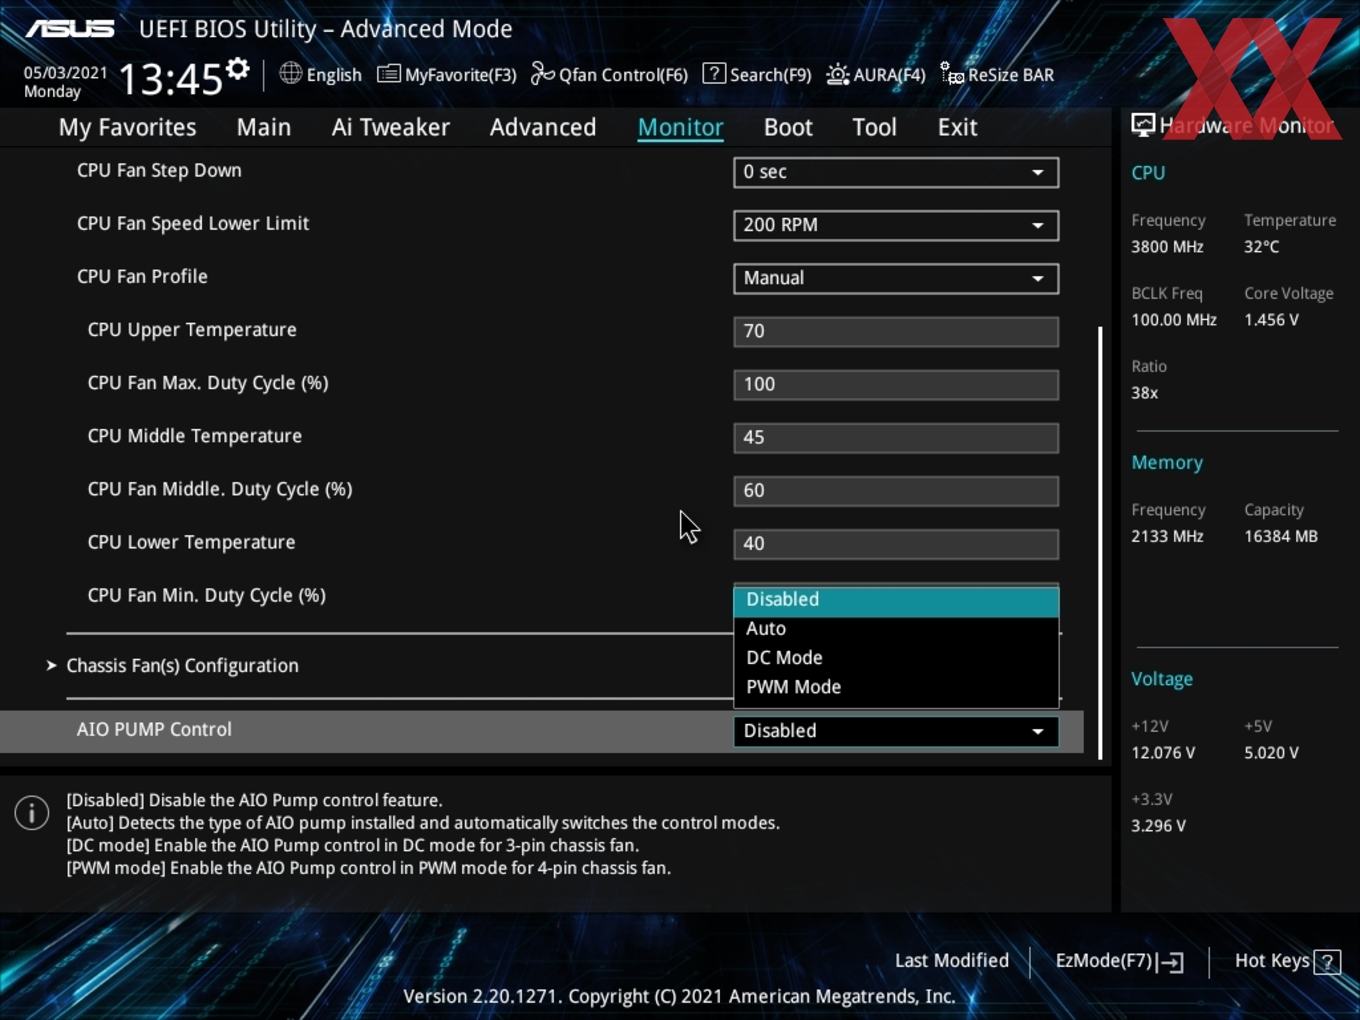Go to Ai Tweaker tab
The image size is (1360, 1020).
391,127
